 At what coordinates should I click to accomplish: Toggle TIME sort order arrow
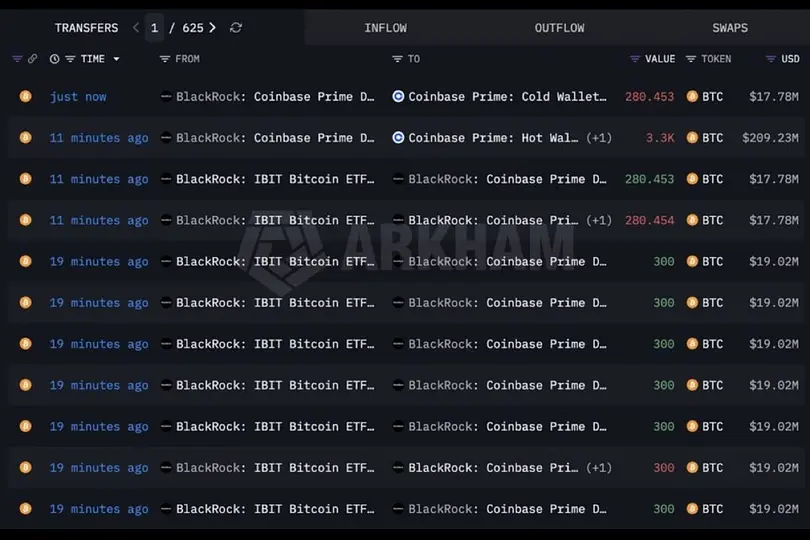tap(116, 59)
